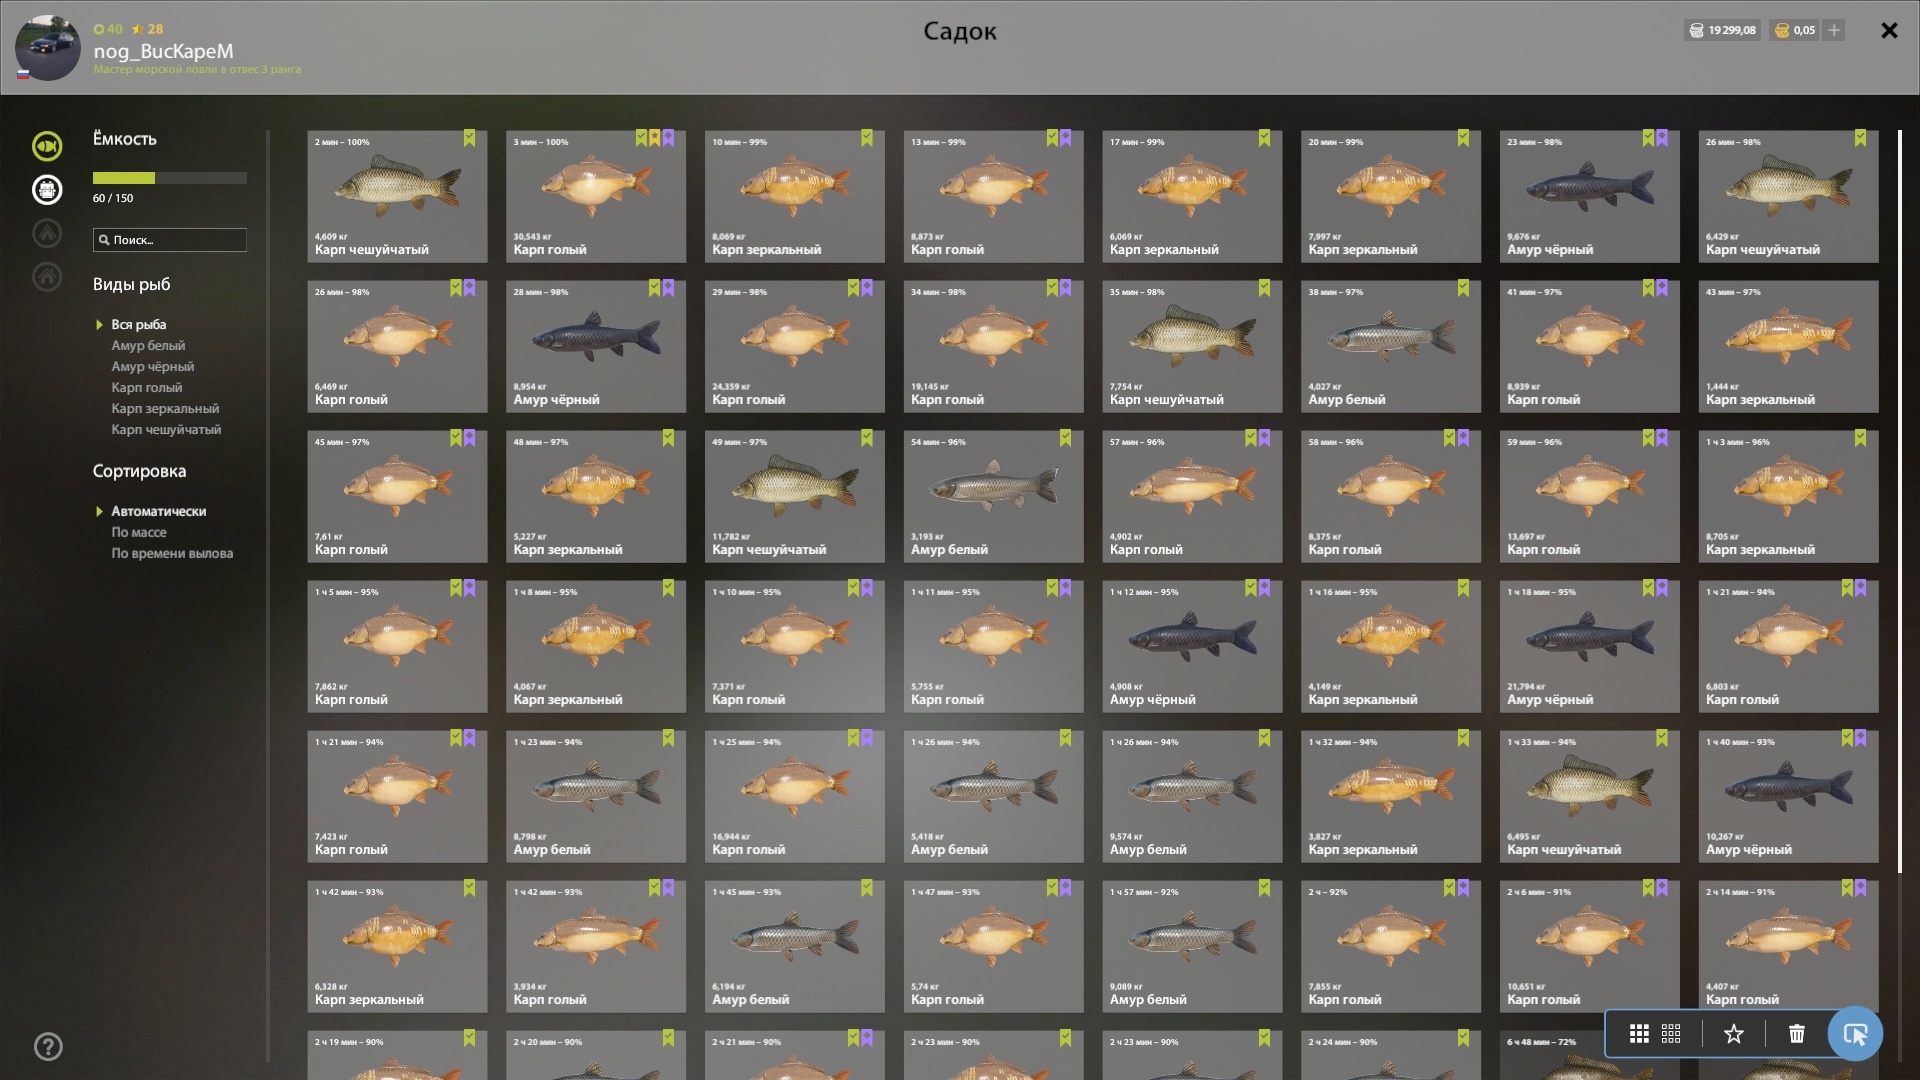Screen dimensions: 1920x1080
Task: Filter fish list to Карп зеркальный
Action: pos(165,408)
